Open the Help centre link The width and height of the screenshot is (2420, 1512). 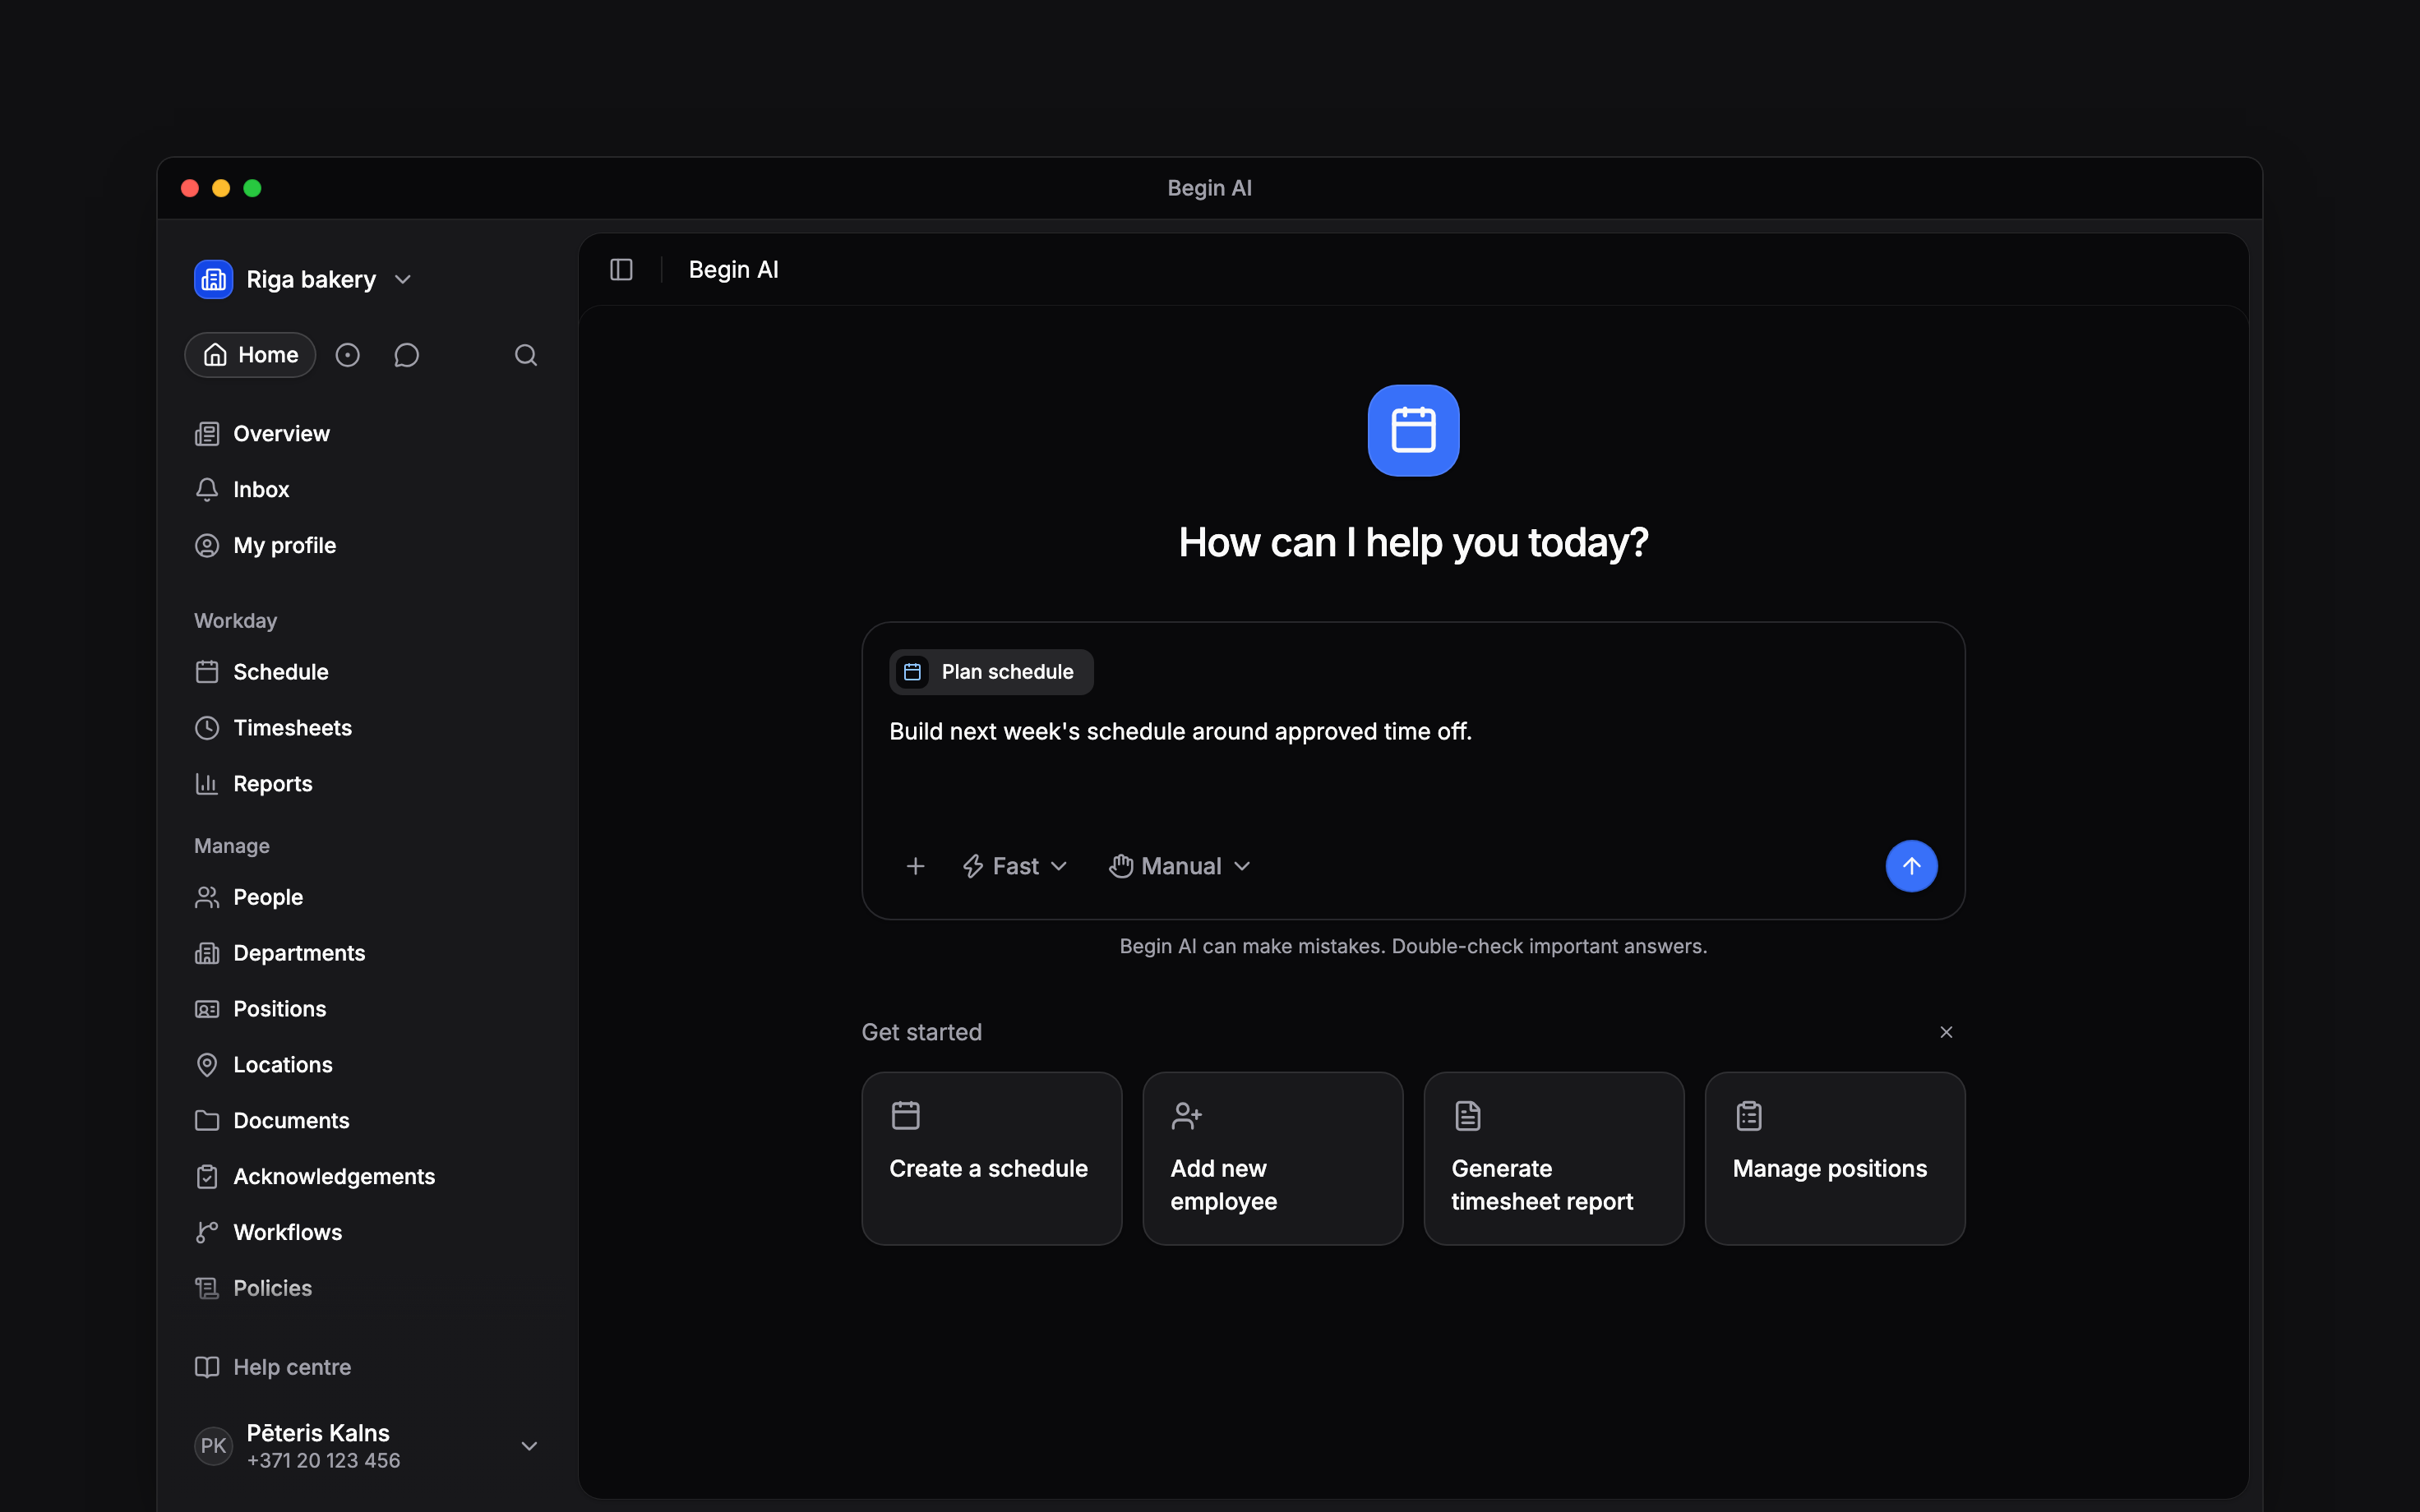pyautogui.click(x=273, y=1367)
